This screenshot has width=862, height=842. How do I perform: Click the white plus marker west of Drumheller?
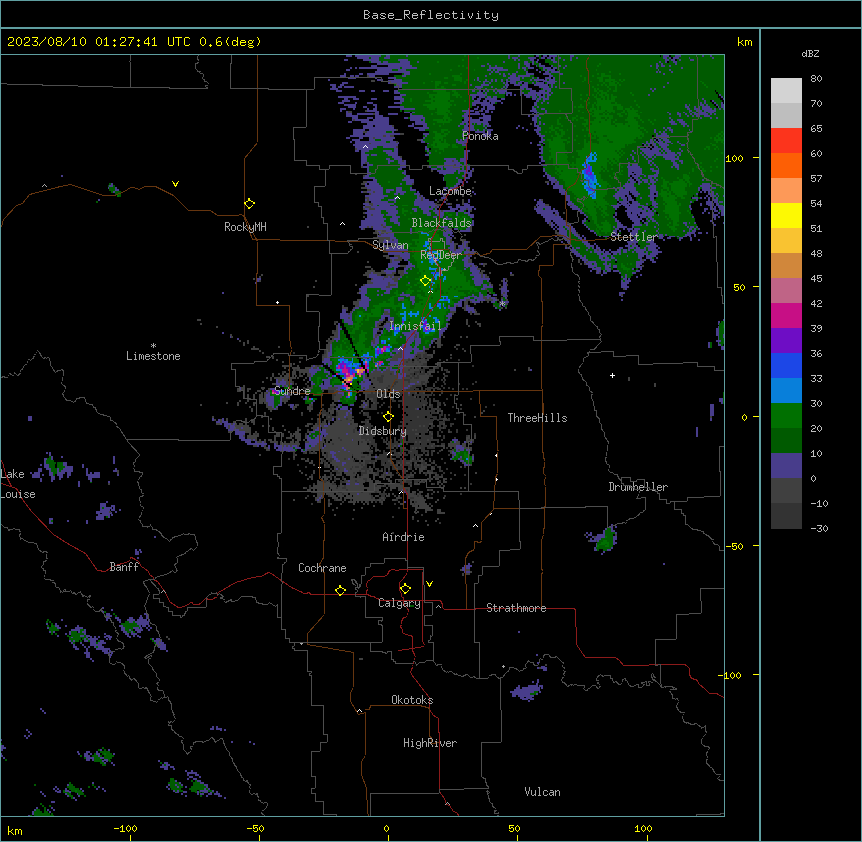pos(612,375)
